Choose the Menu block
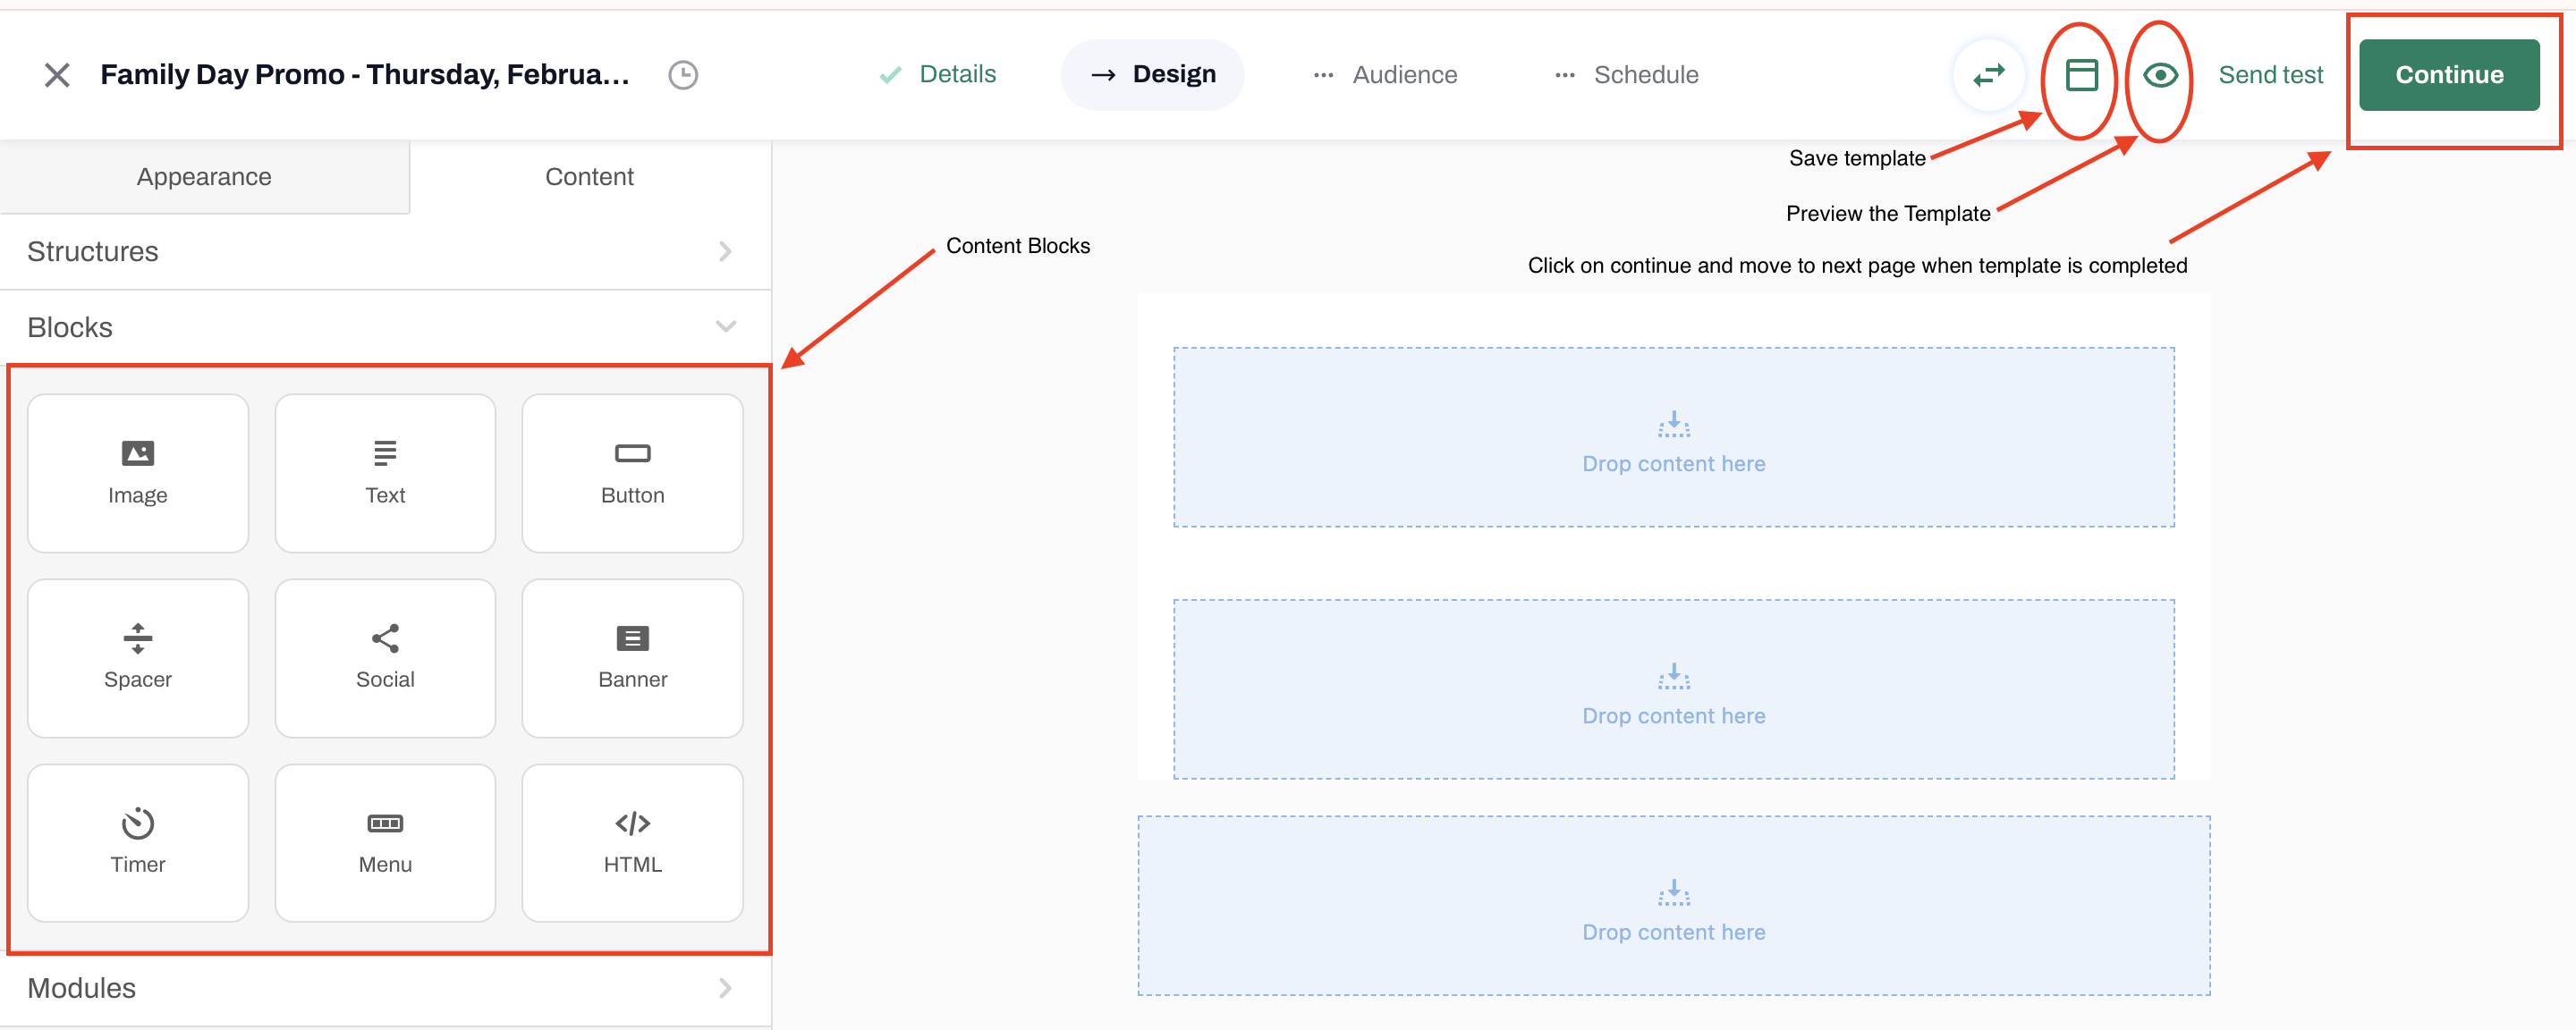 (385, 842)
